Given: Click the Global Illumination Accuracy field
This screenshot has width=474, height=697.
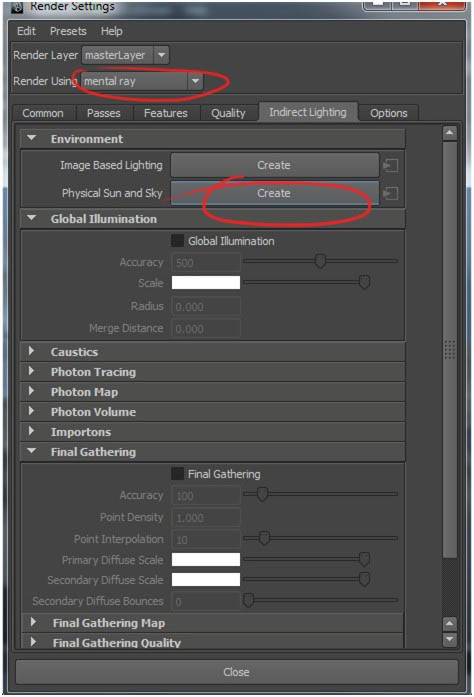Looking at the screenshot, I should pyautogui.click(x=206, y=262).
